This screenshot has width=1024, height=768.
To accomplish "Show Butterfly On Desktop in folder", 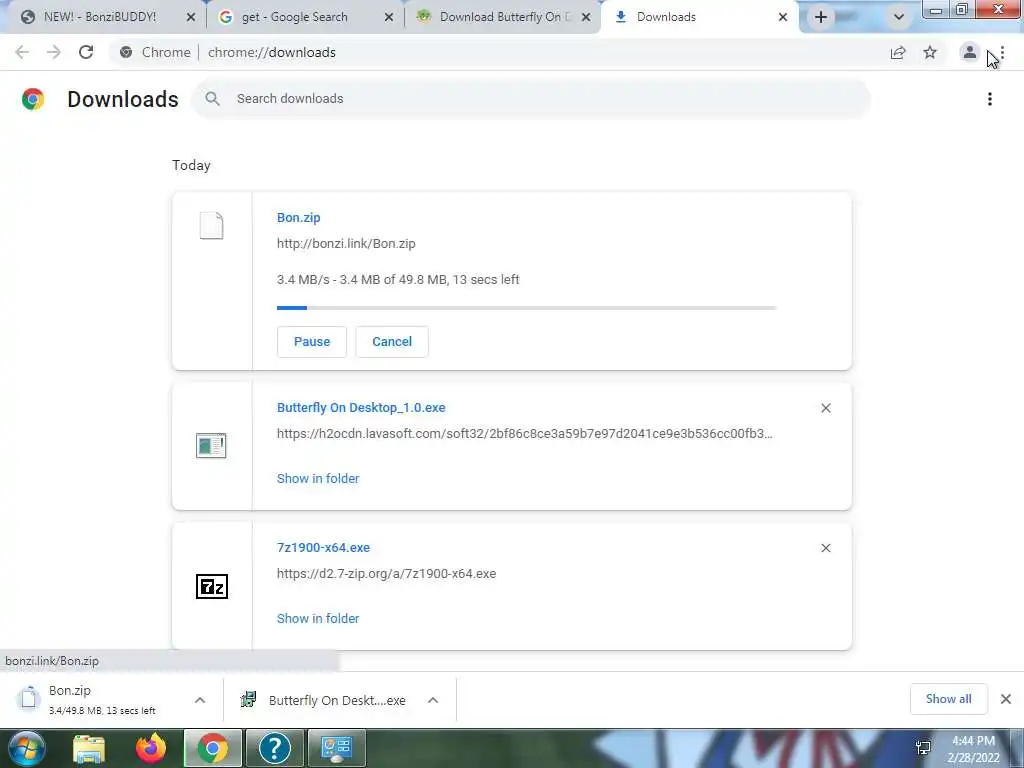I will pyautogui.click(x=318, y=479).
